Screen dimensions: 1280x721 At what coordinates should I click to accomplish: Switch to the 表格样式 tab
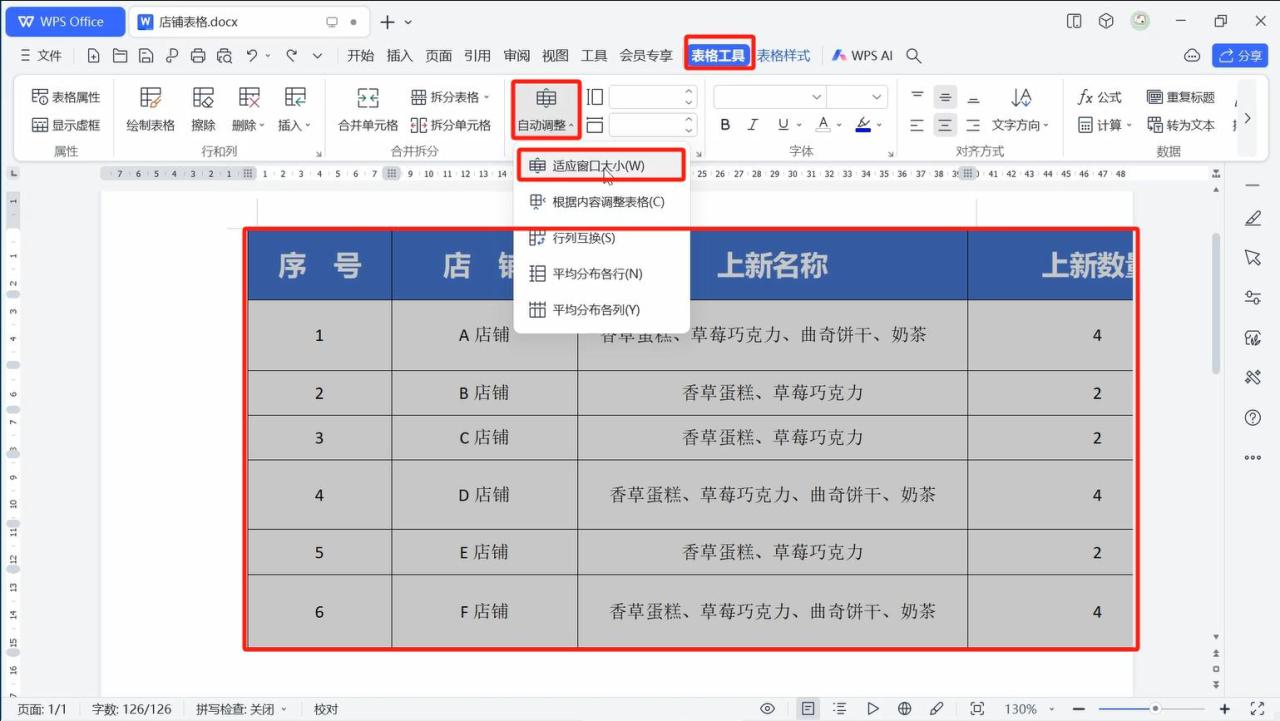coord(783,56)
